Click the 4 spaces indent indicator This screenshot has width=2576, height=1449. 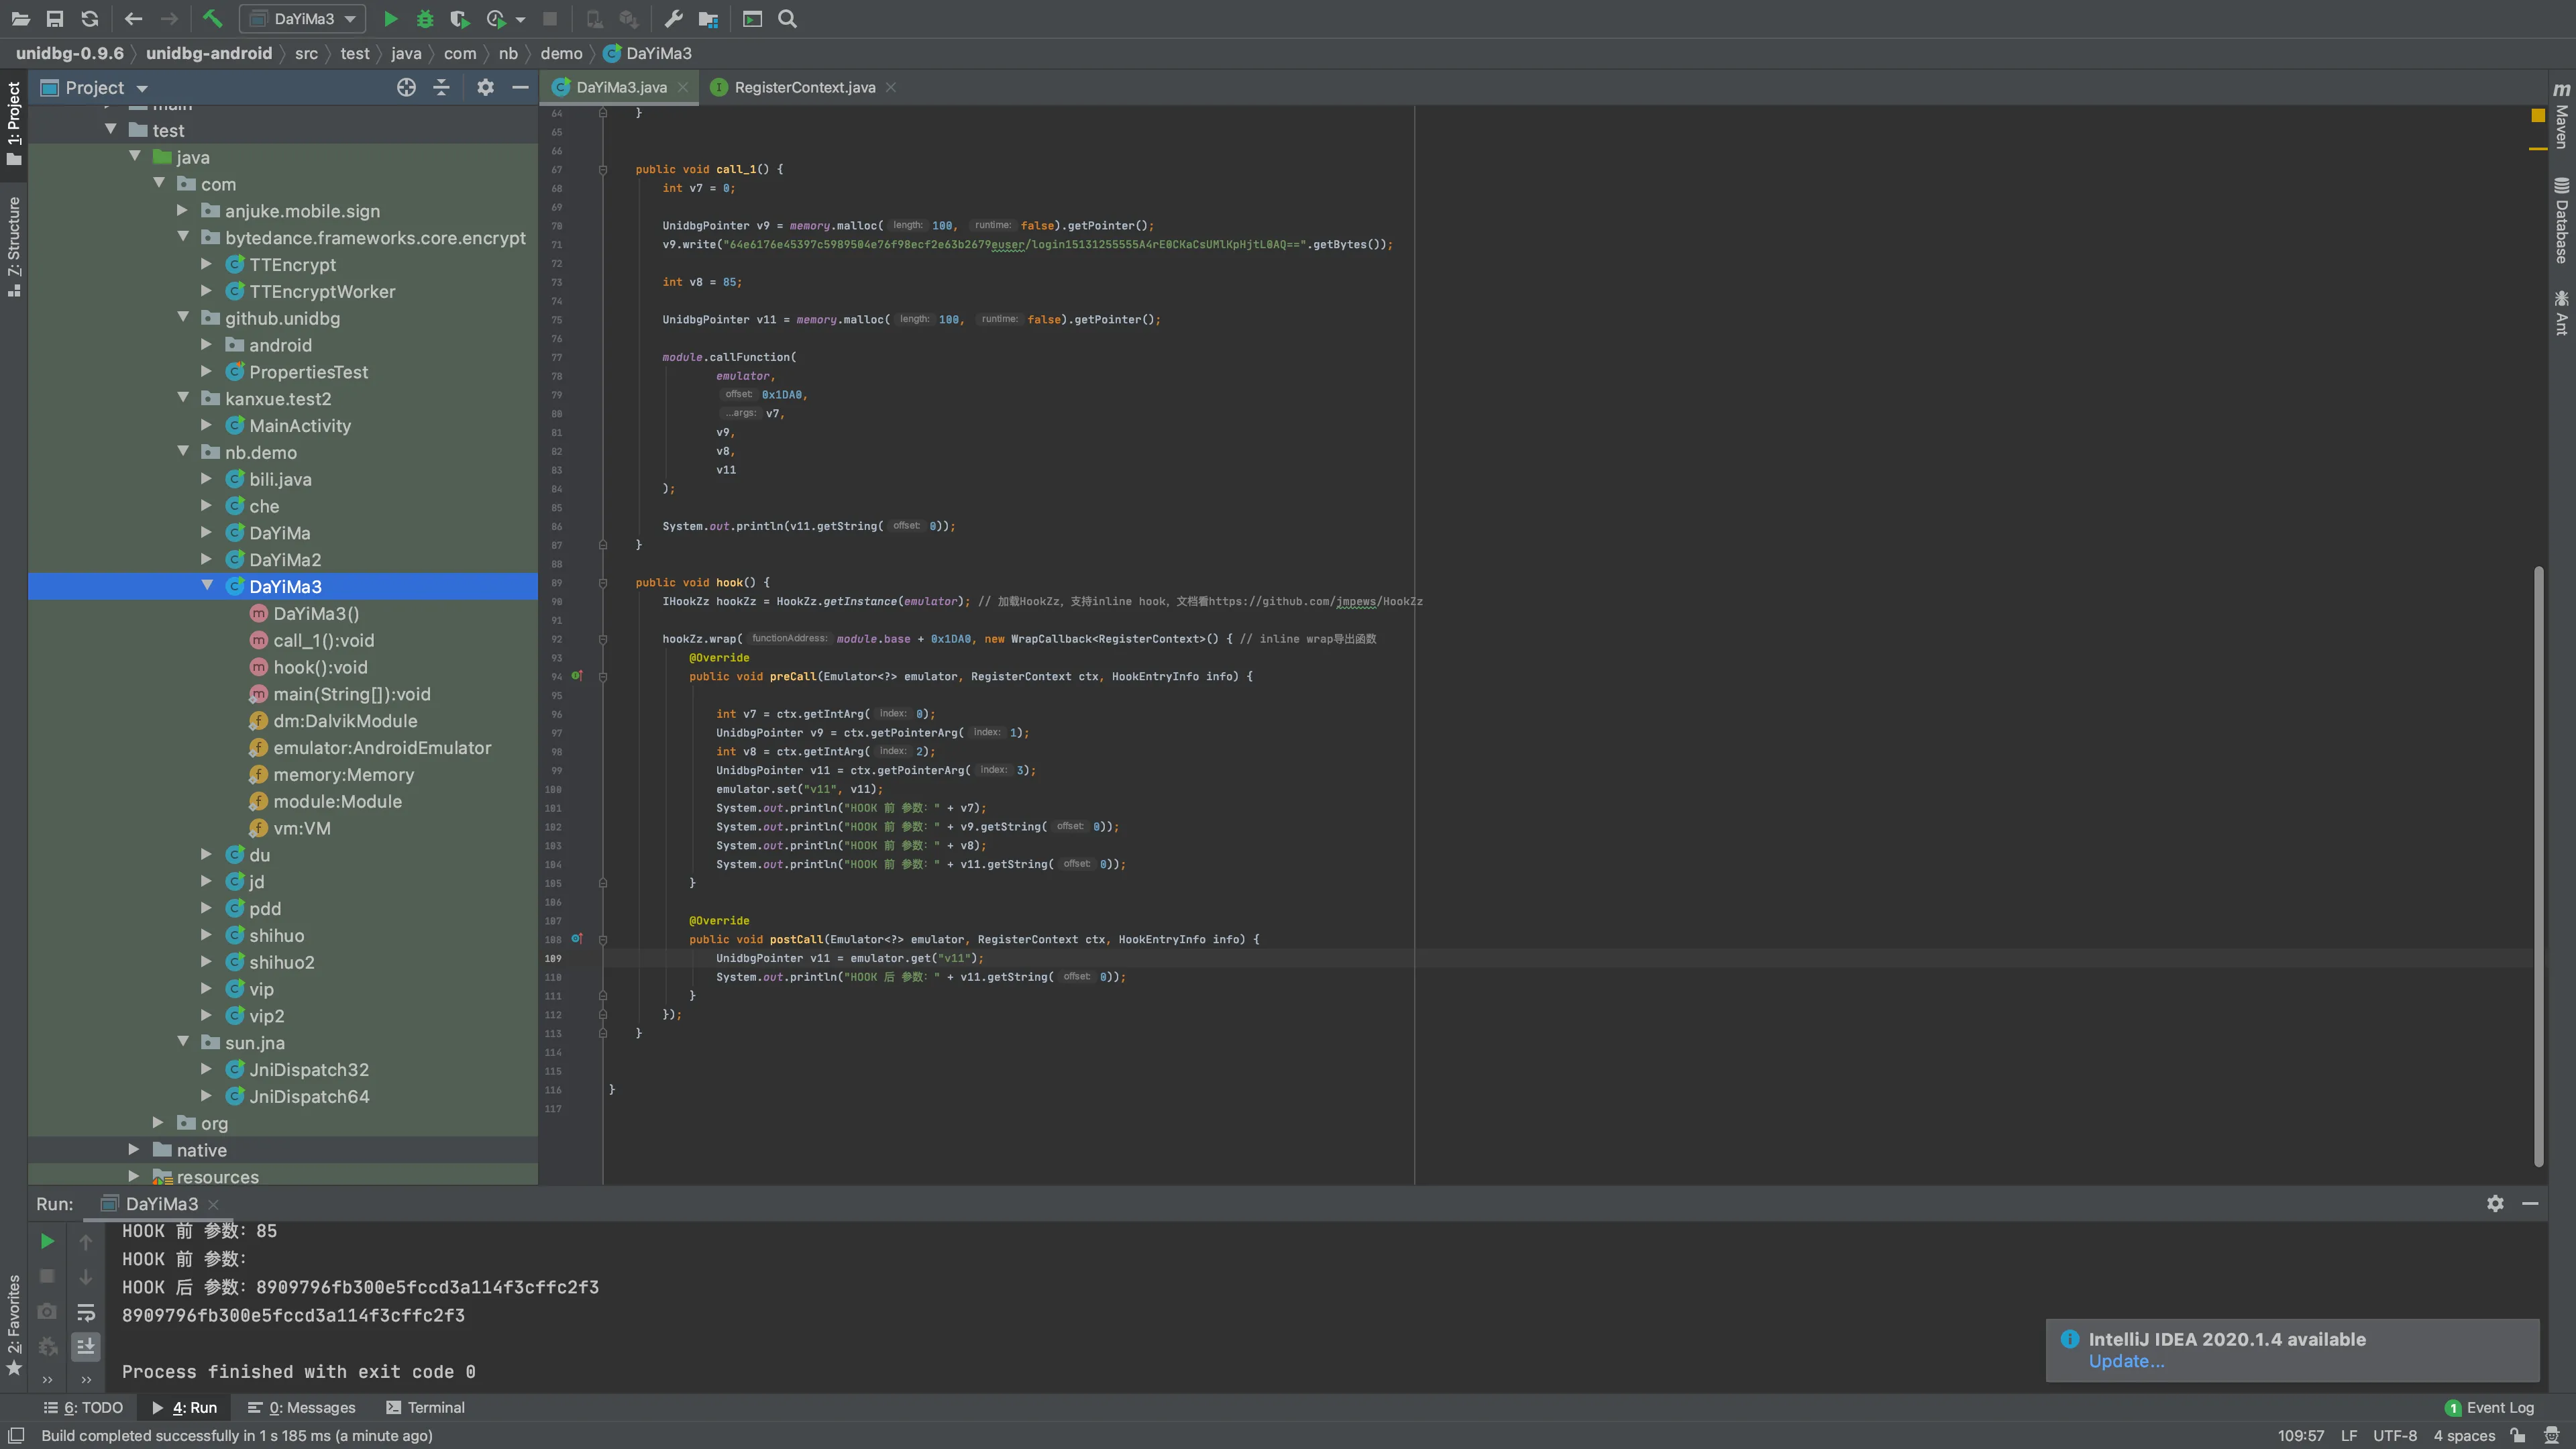2464,1435
